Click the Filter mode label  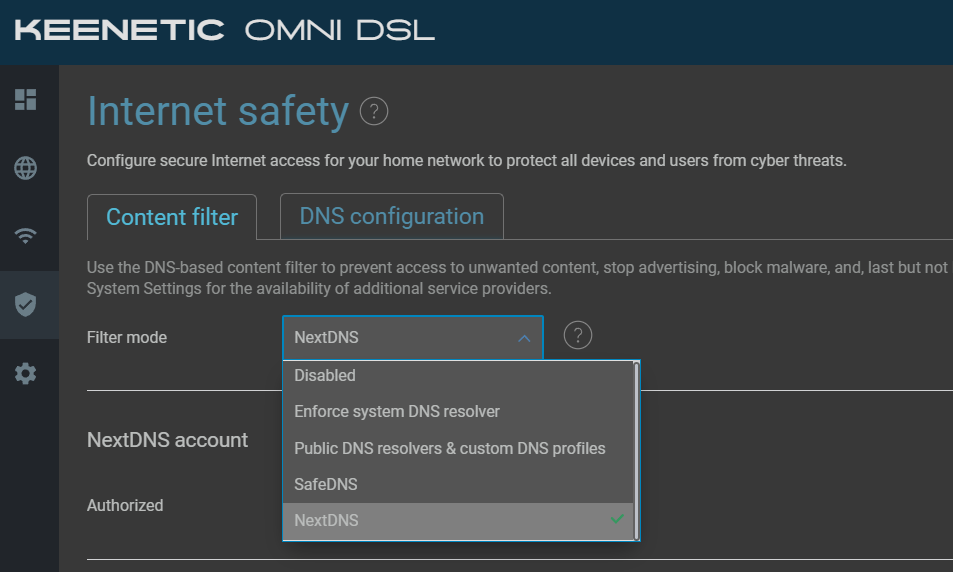[127, 337]
